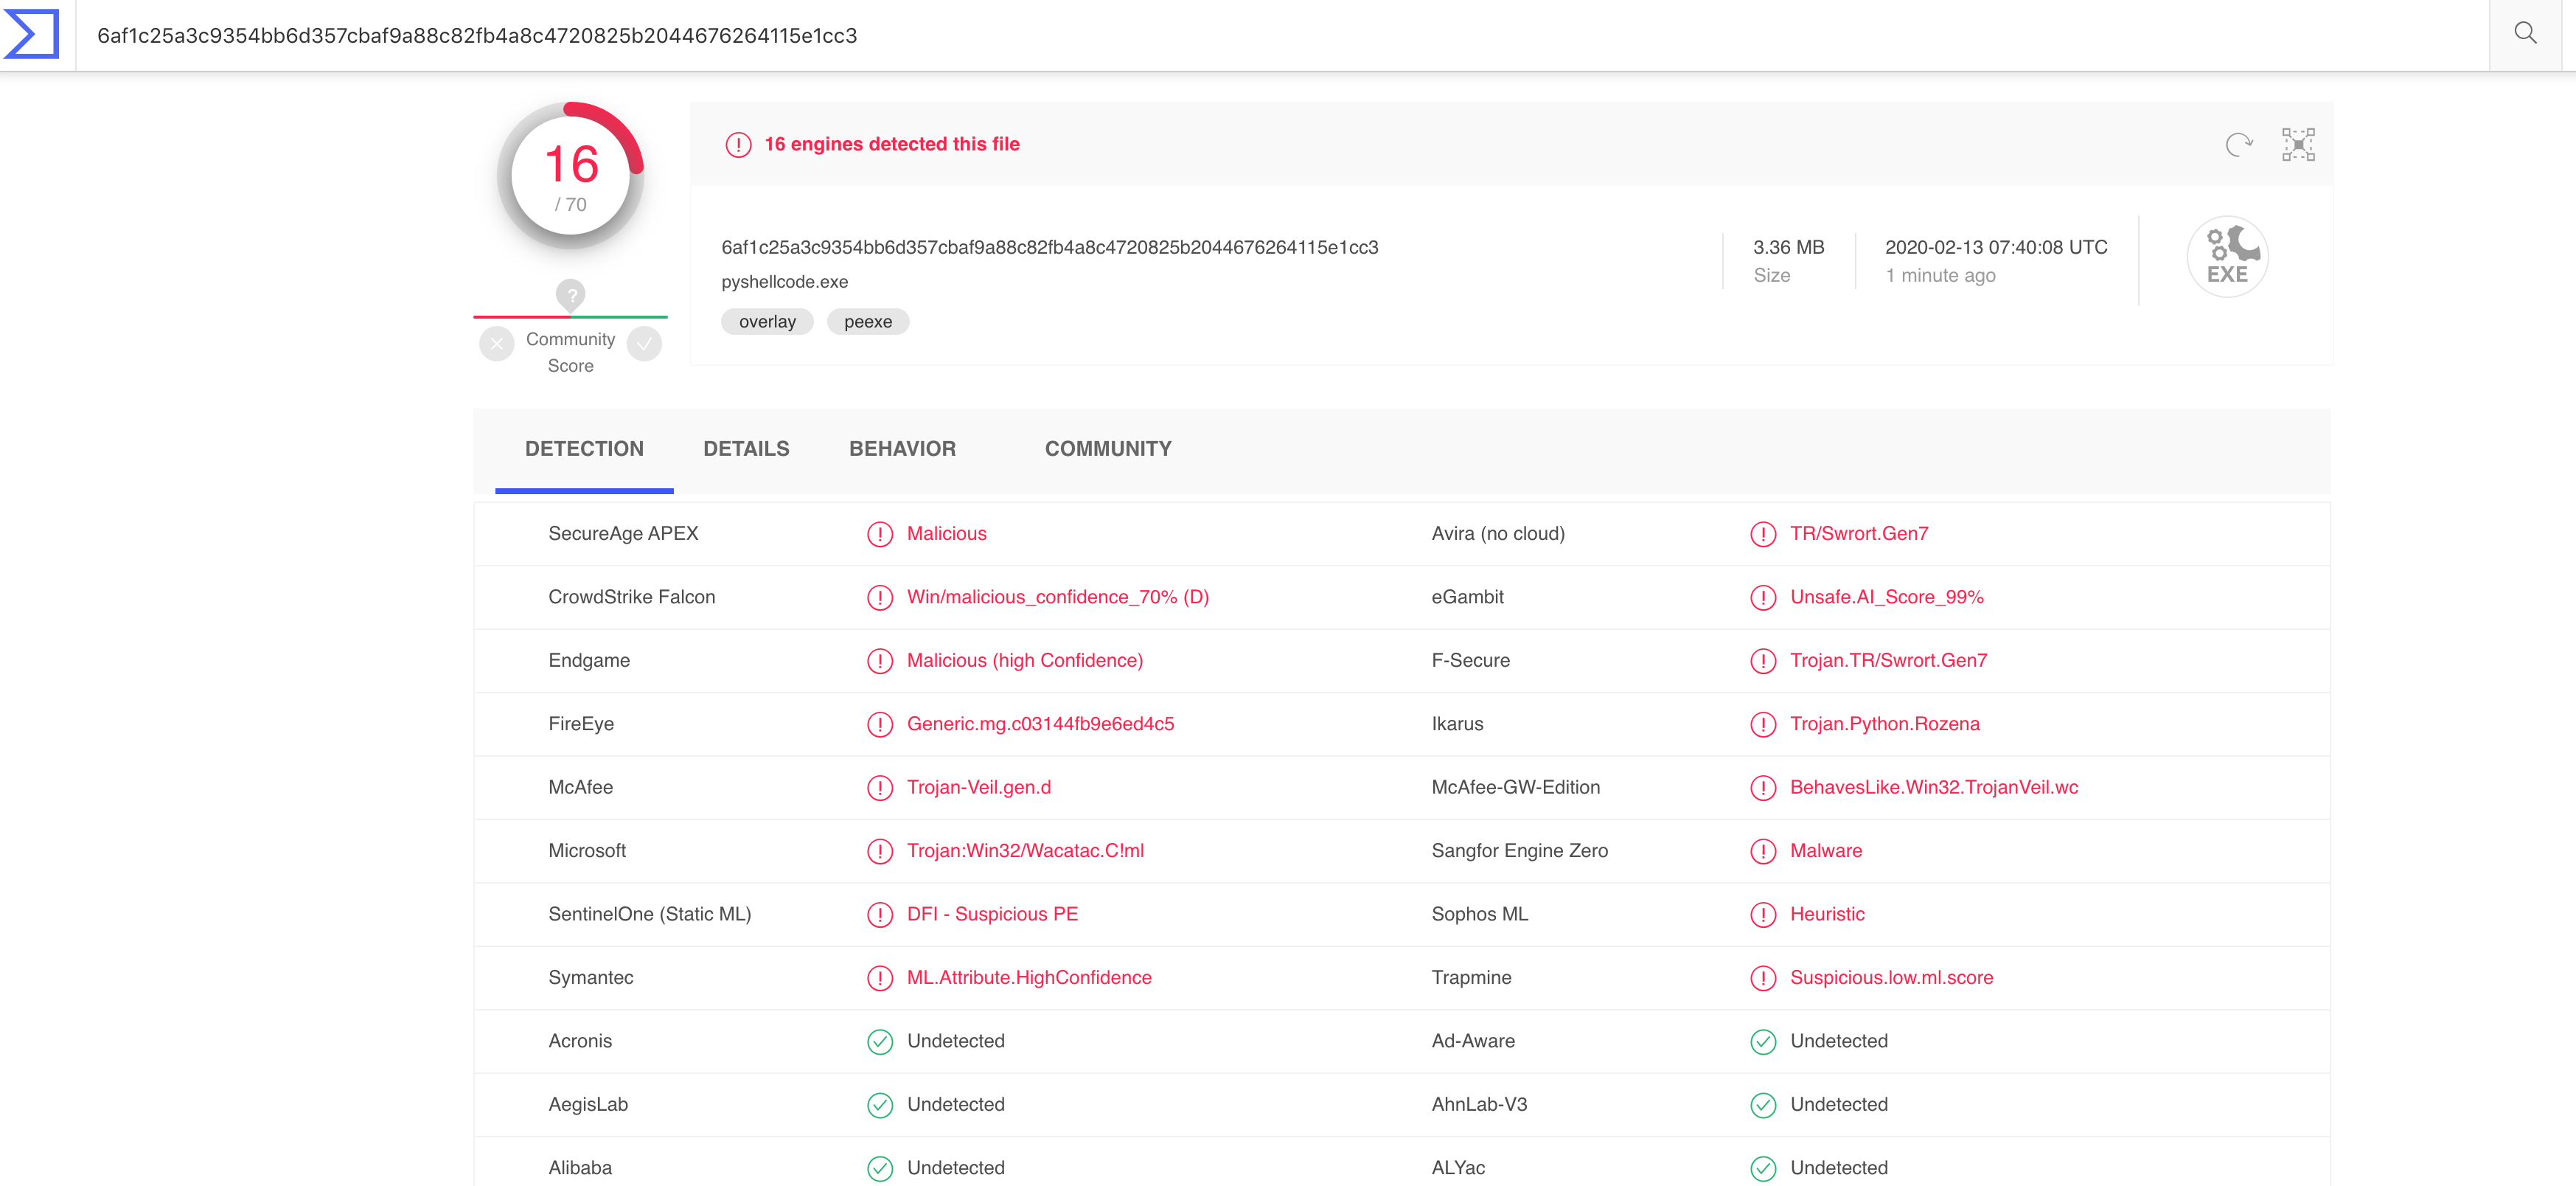Open the COMMUNITY tab
Image resolution: width=2576 pixels, height=1186 pixels.
pos(1108,449)
